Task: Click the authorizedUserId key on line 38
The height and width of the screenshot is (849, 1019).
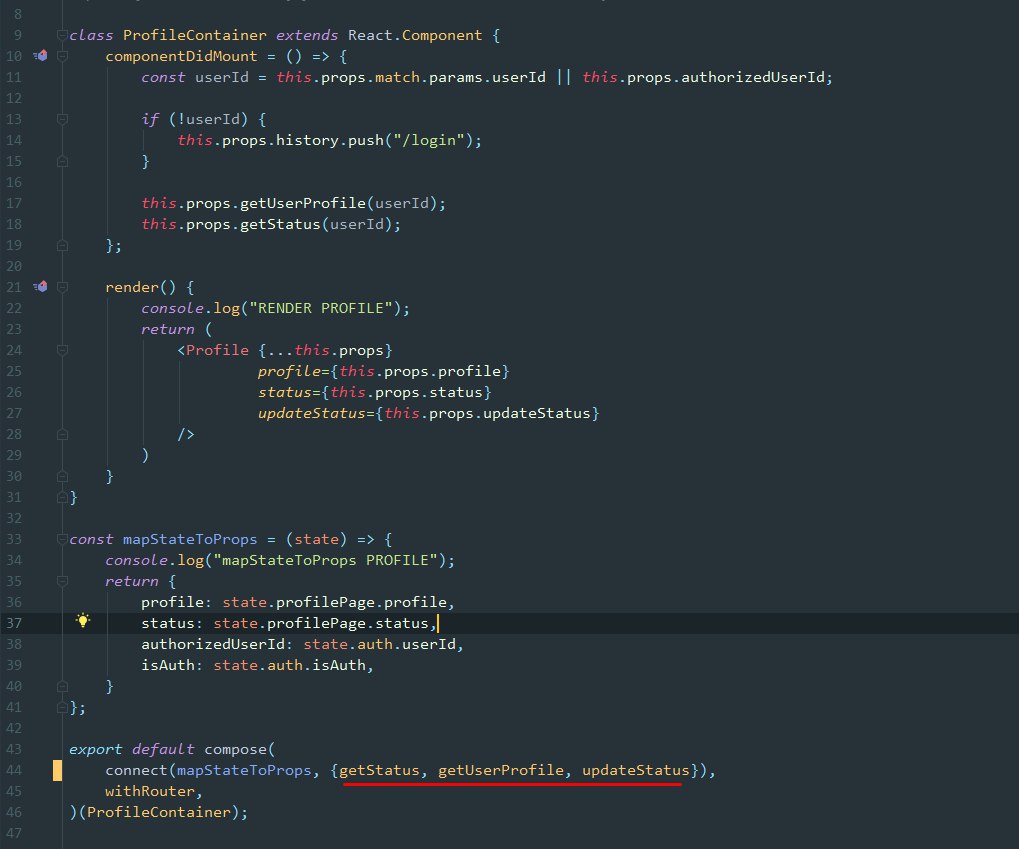Action: click(x=213, y=644)
